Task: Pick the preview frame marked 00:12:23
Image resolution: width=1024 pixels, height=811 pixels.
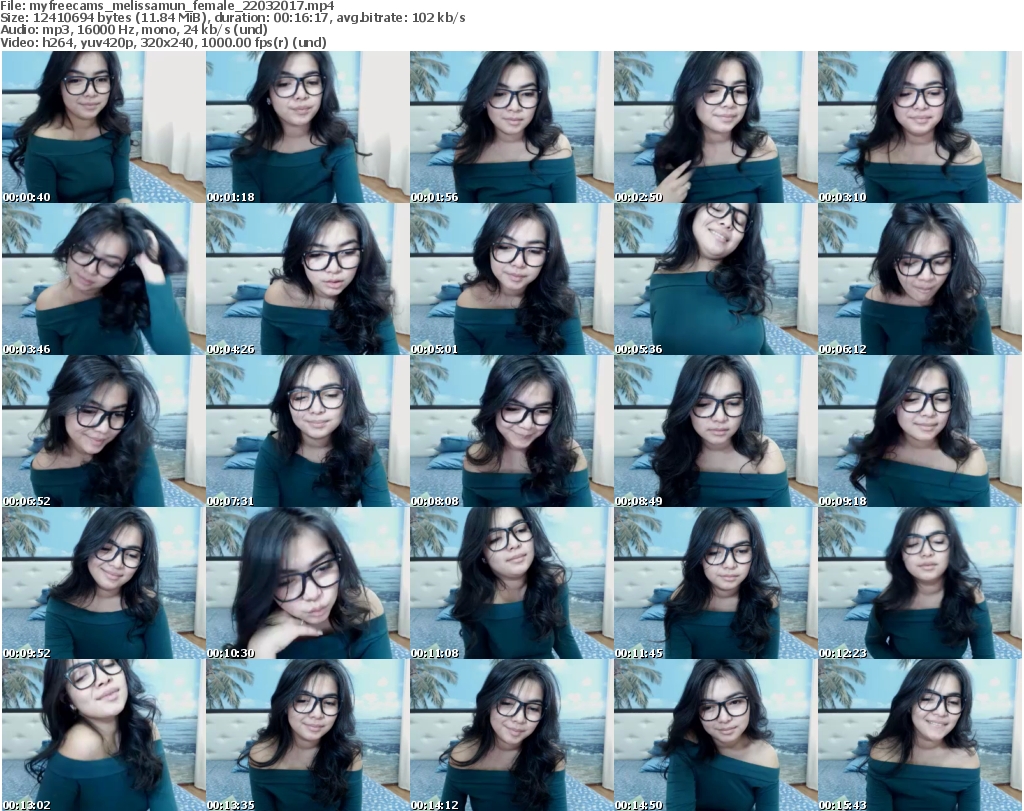Action: [x=920, y=584]
